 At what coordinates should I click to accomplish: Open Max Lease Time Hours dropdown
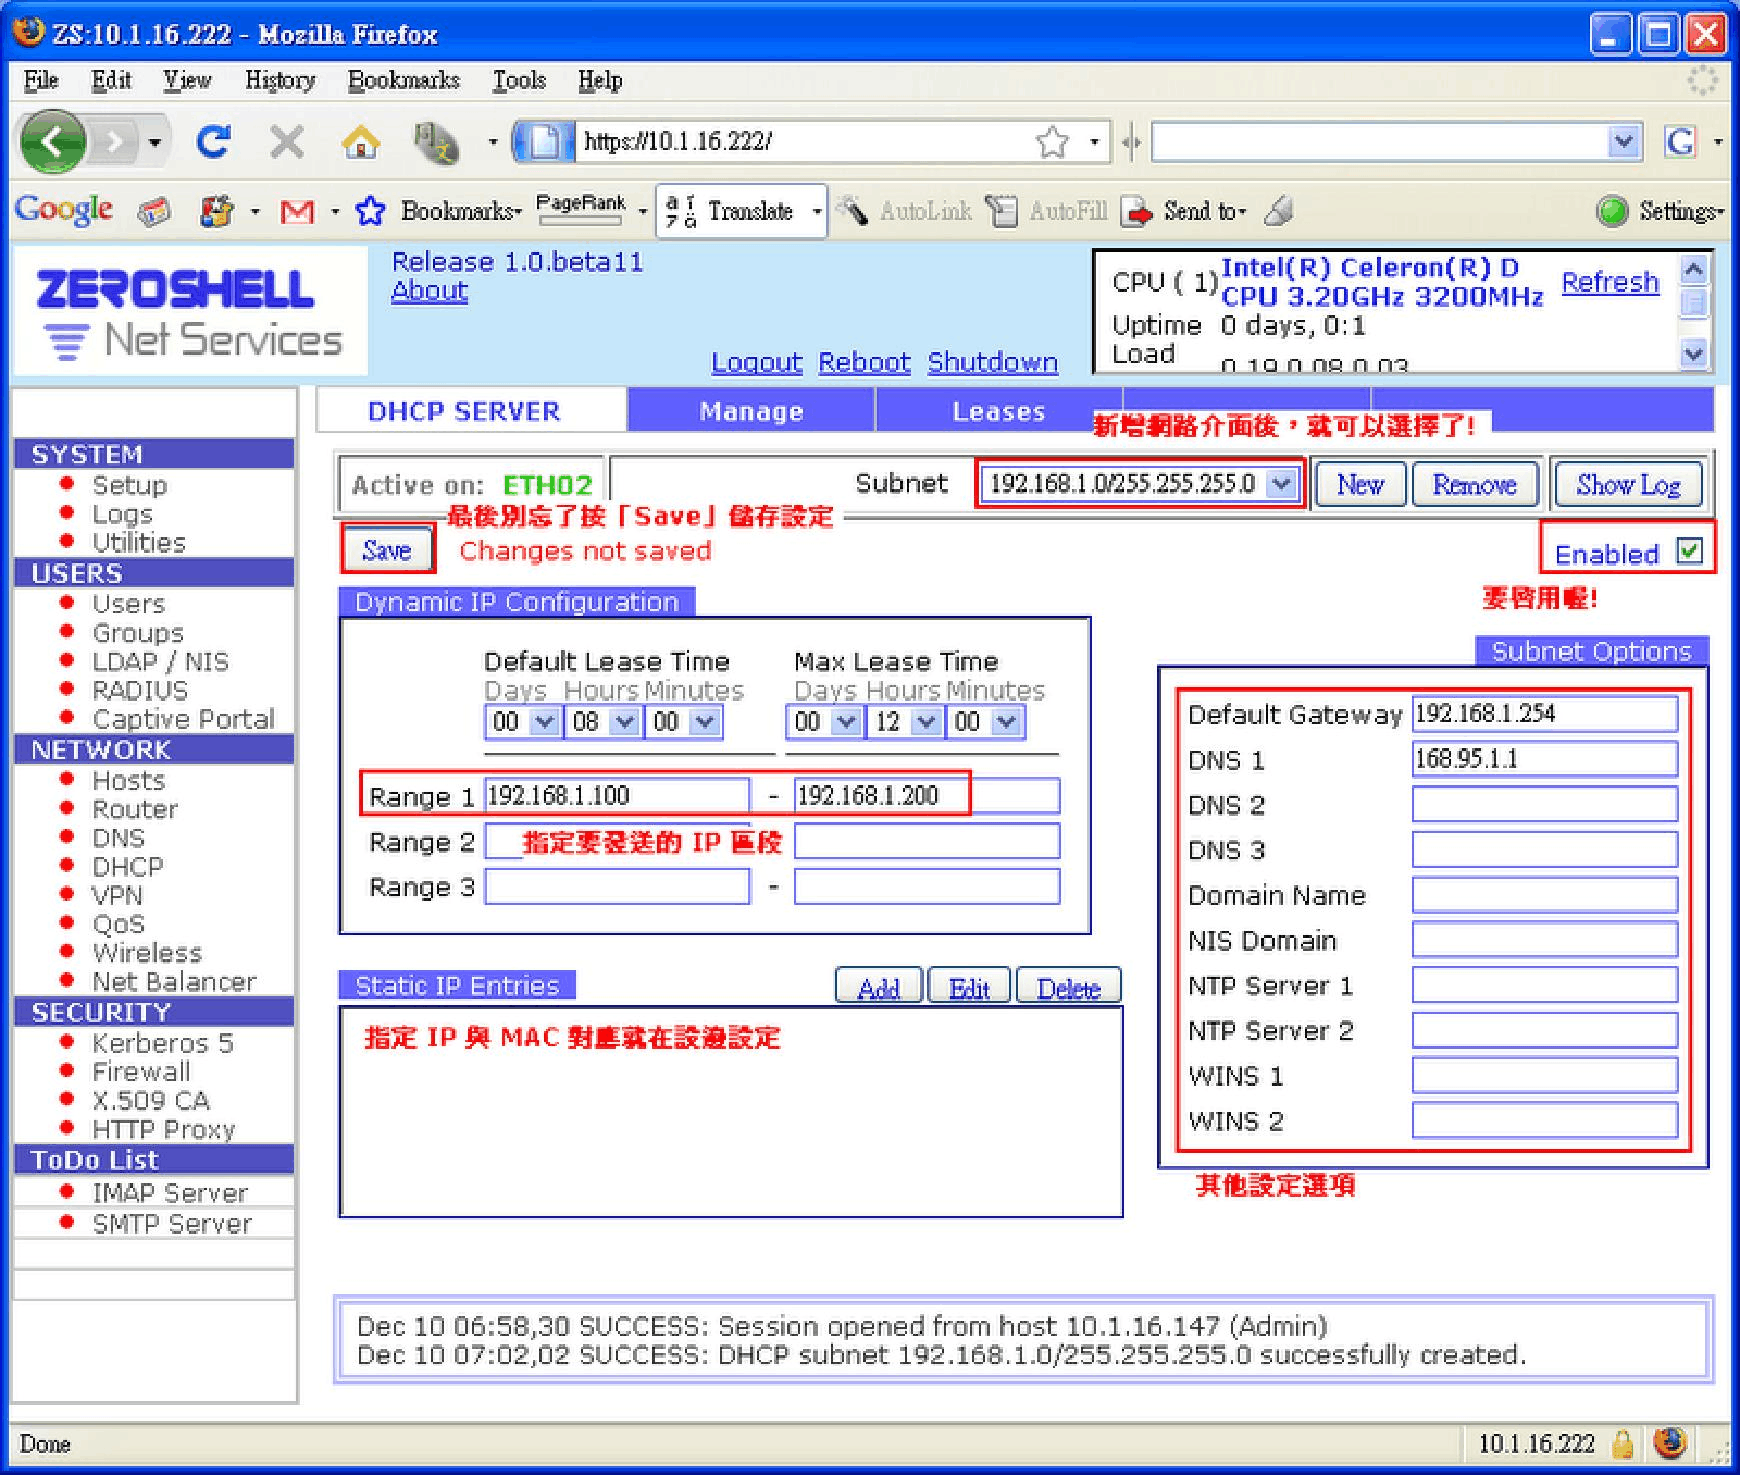[x=927, y=721]
